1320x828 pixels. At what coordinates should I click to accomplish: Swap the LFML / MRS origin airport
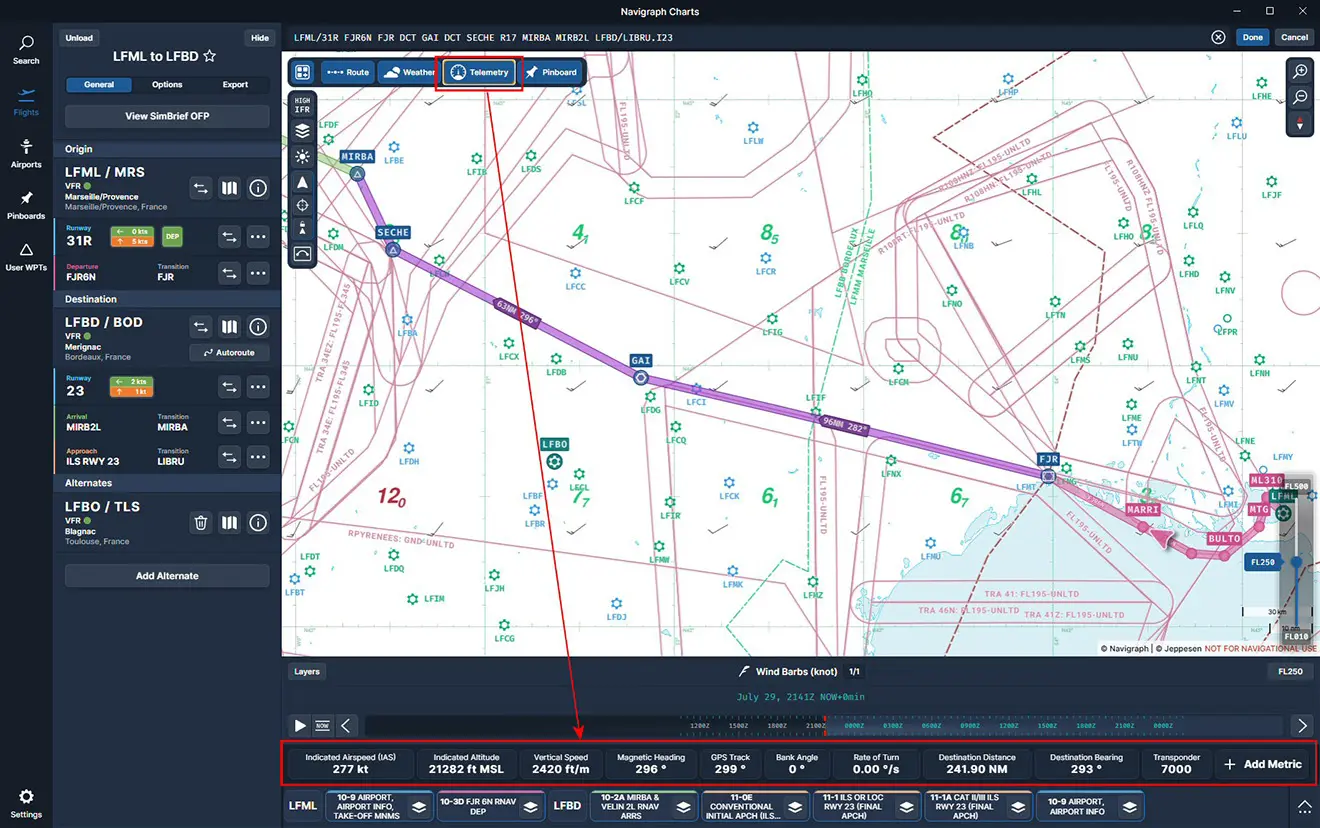coord(201,188)
